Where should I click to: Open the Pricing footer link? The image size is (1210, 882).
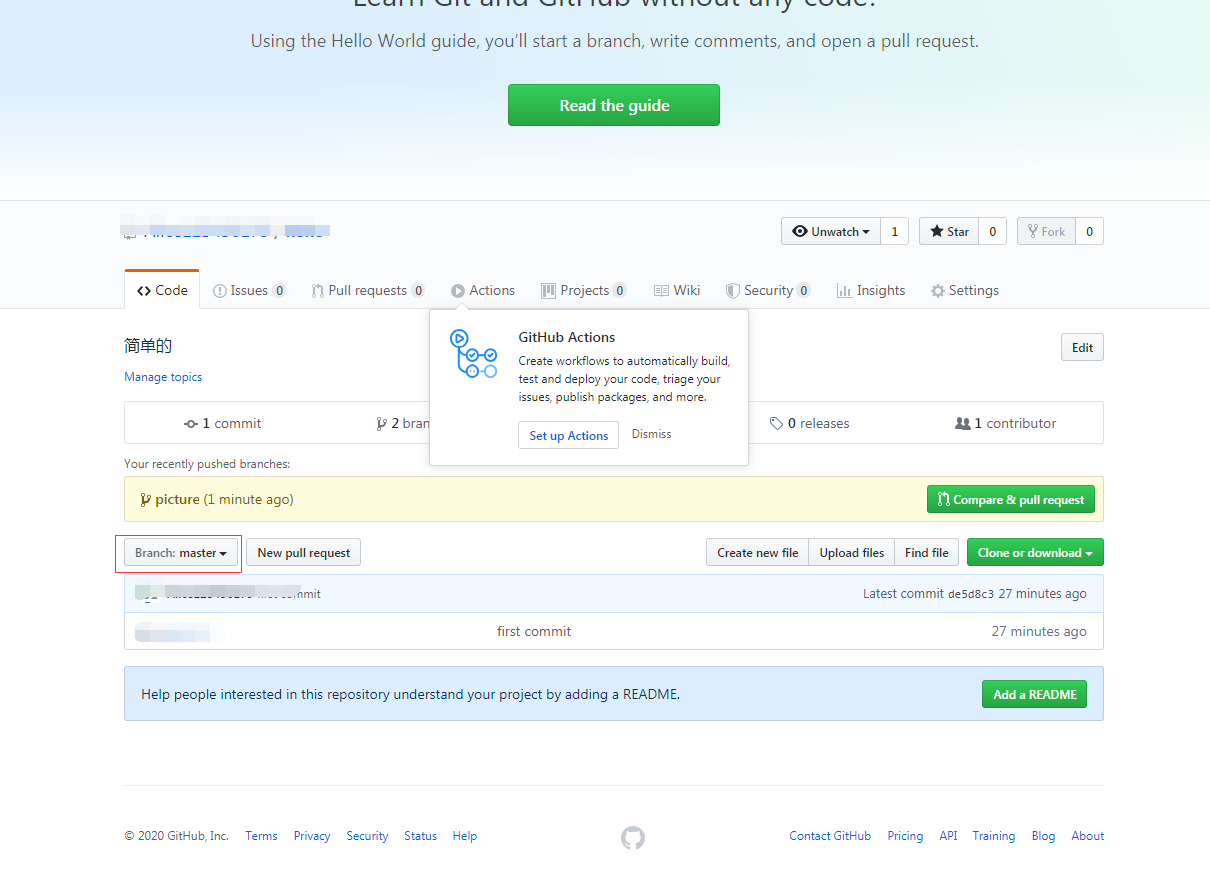coord(905,836)
